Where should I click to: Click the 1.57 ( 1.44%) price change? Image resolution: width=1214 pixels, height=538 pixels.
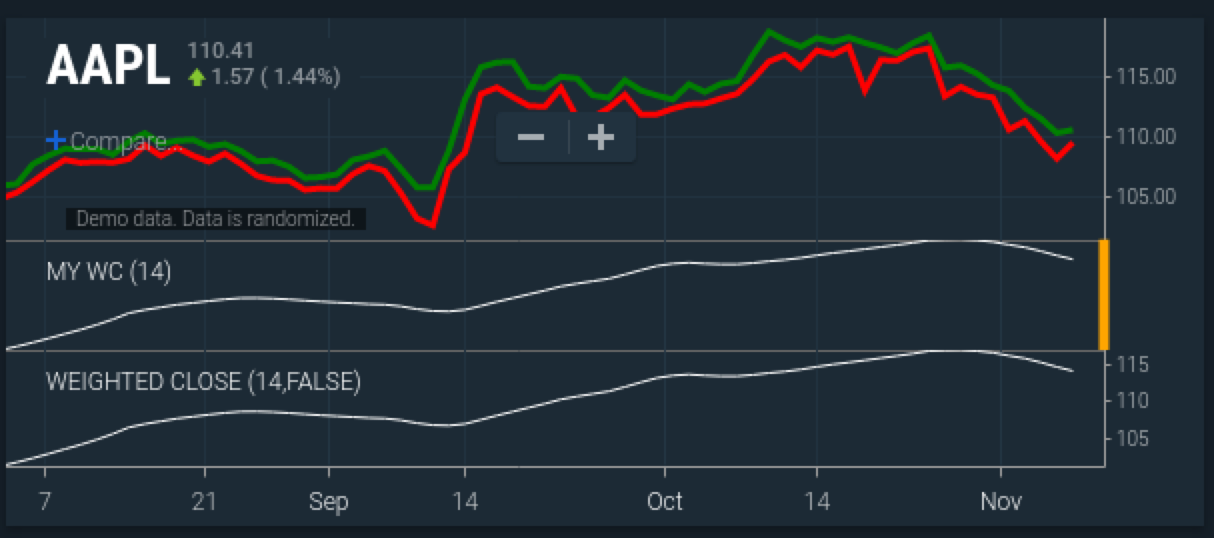click(275, 77)
